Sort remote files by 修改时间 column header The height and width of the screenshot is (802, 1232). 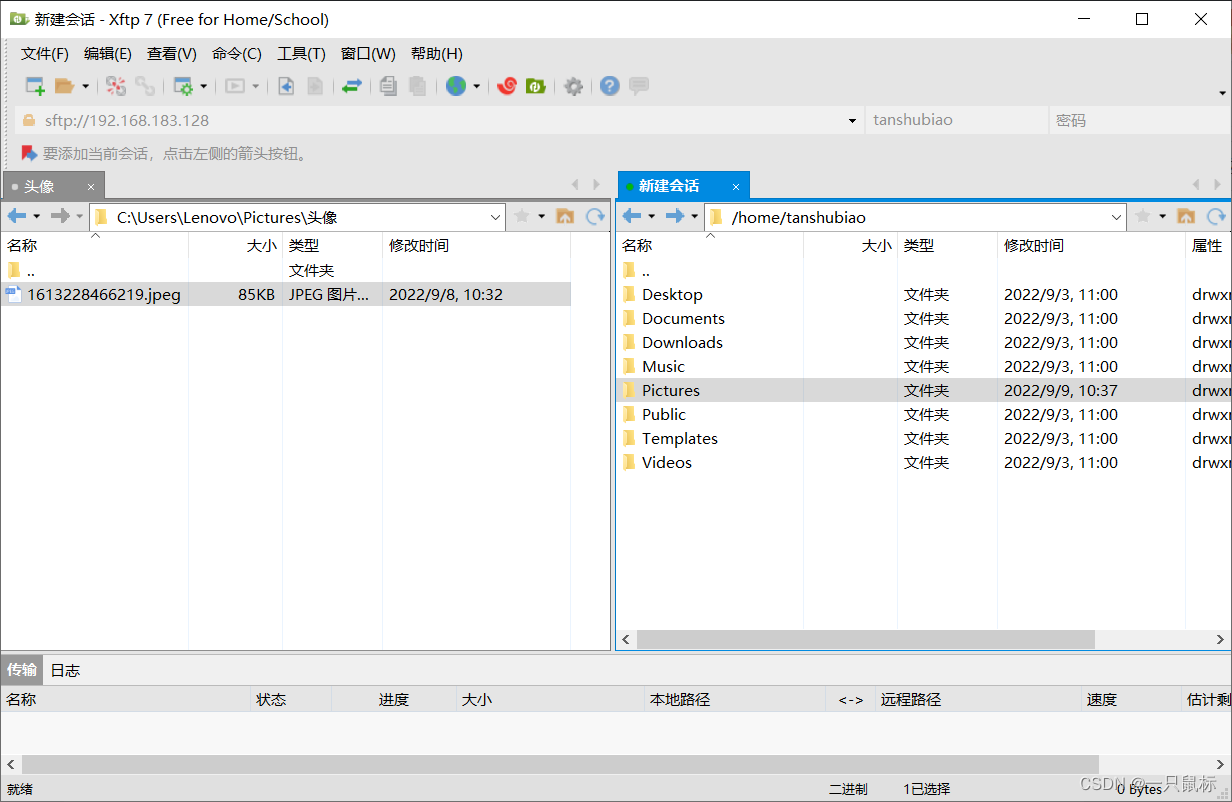coord(1034,245)
